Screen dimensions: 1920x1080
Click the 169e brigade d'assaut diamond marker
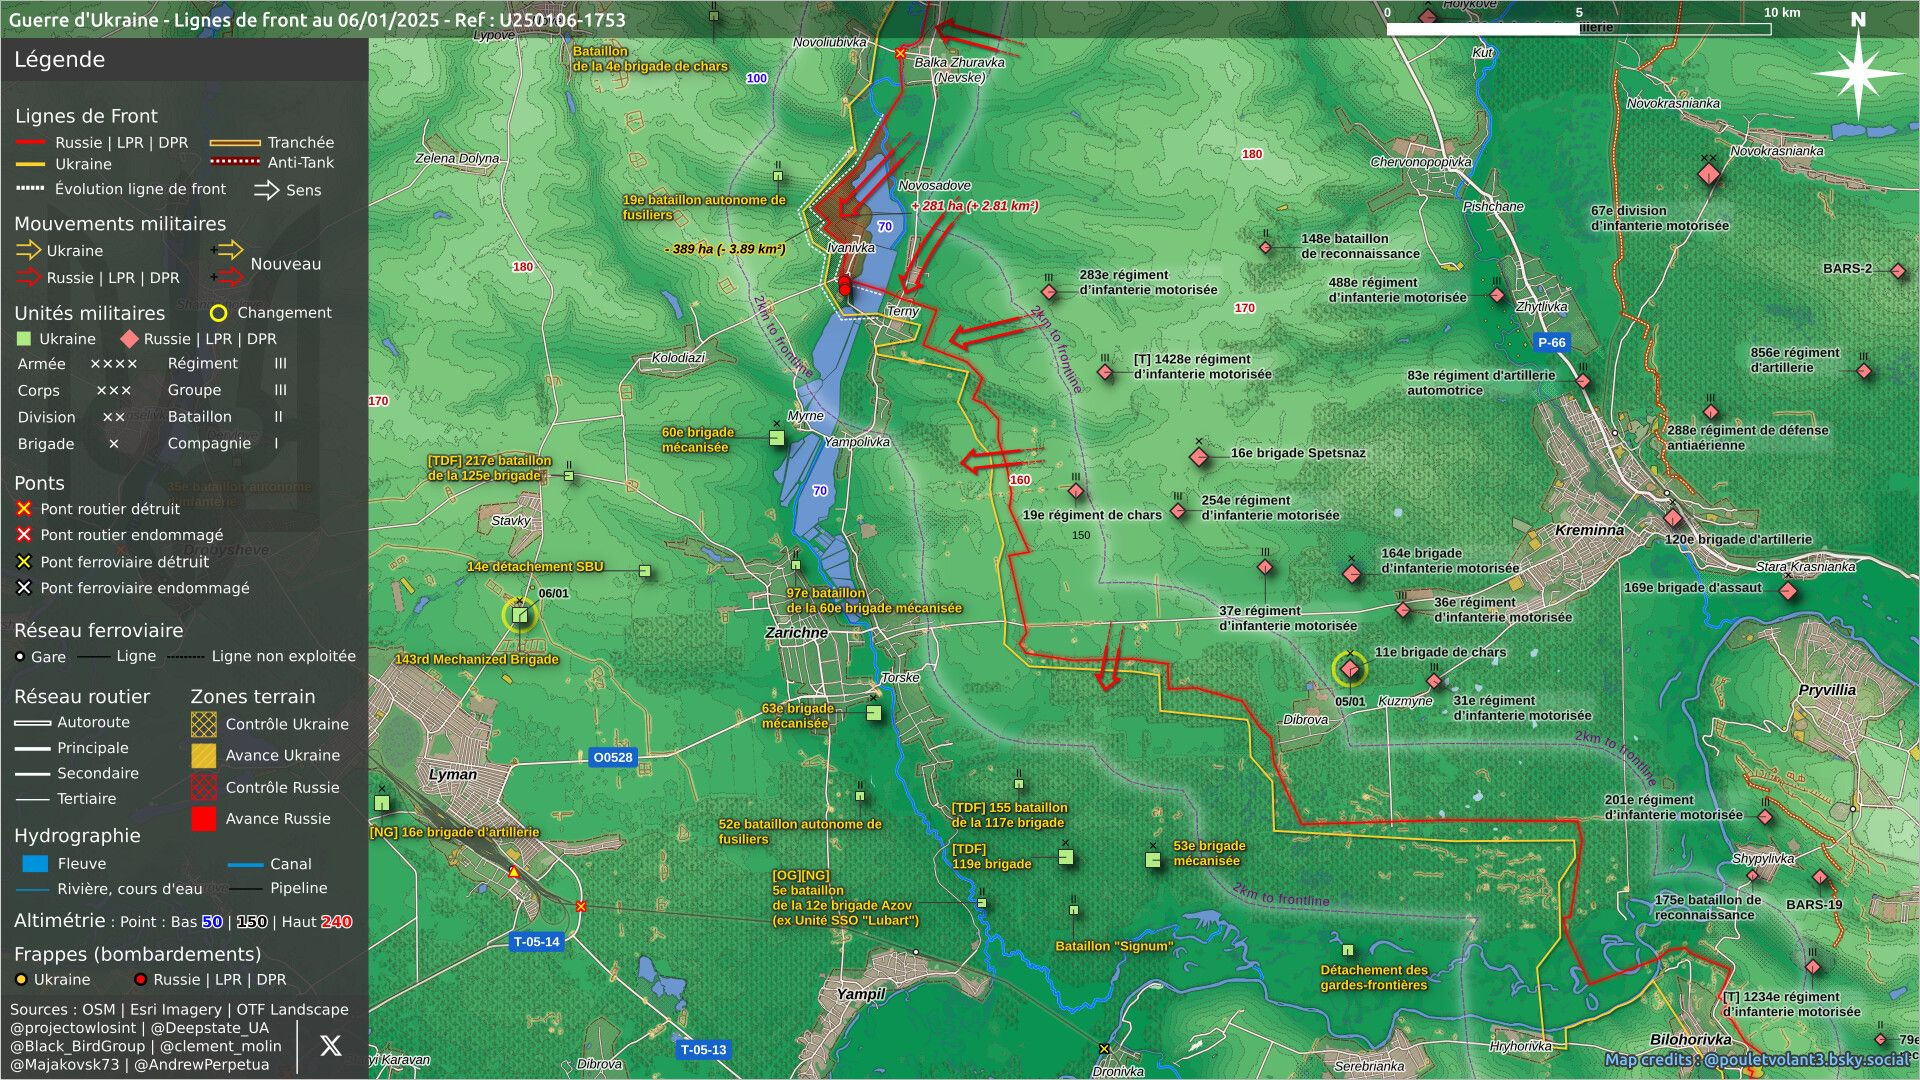tap(1788, 591)
